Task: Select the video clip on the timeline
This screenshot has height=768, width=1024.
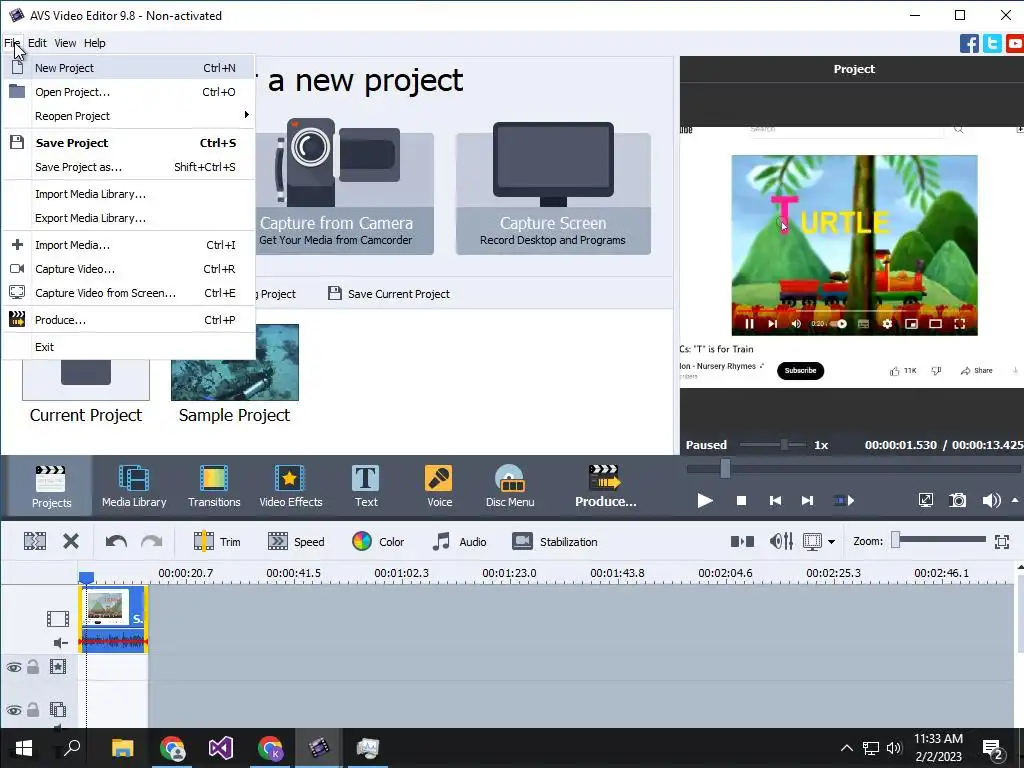Action: [x=114, y=618]
